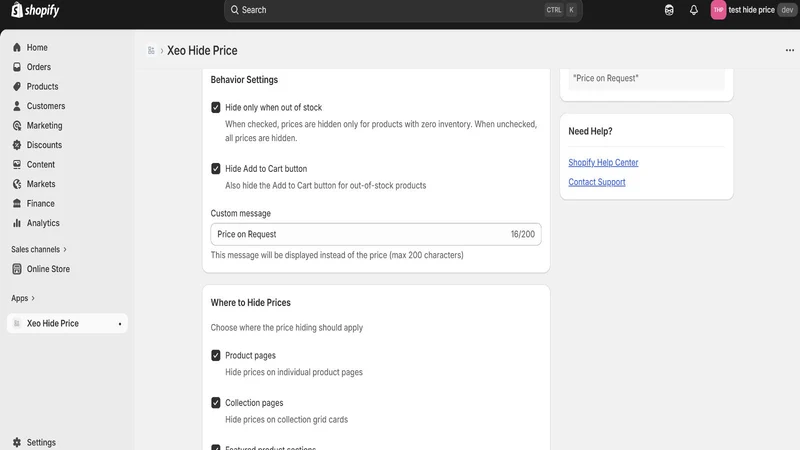800x450 pixels.
Task: Click the 16/200 character counter
Action: (522, 234)
